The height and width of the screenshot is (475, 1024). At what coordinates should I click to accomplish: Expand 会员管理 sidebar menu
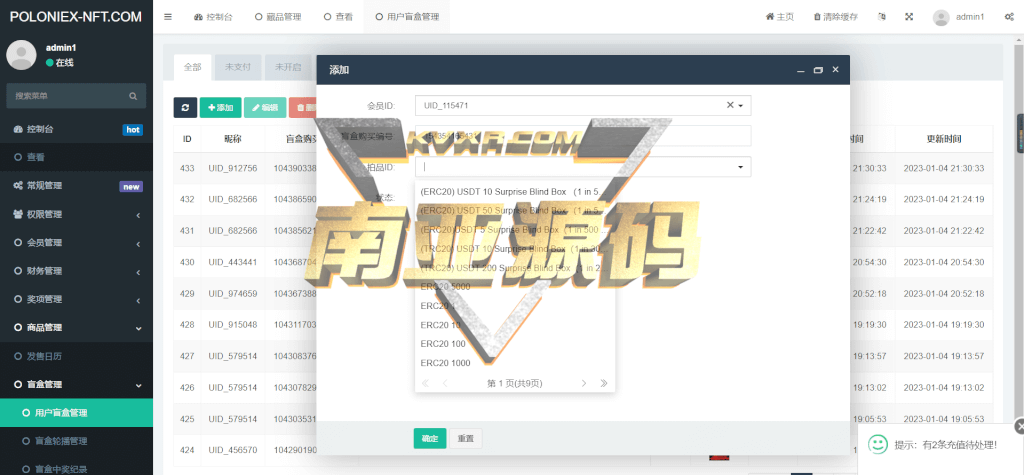(x=76, y=242)
